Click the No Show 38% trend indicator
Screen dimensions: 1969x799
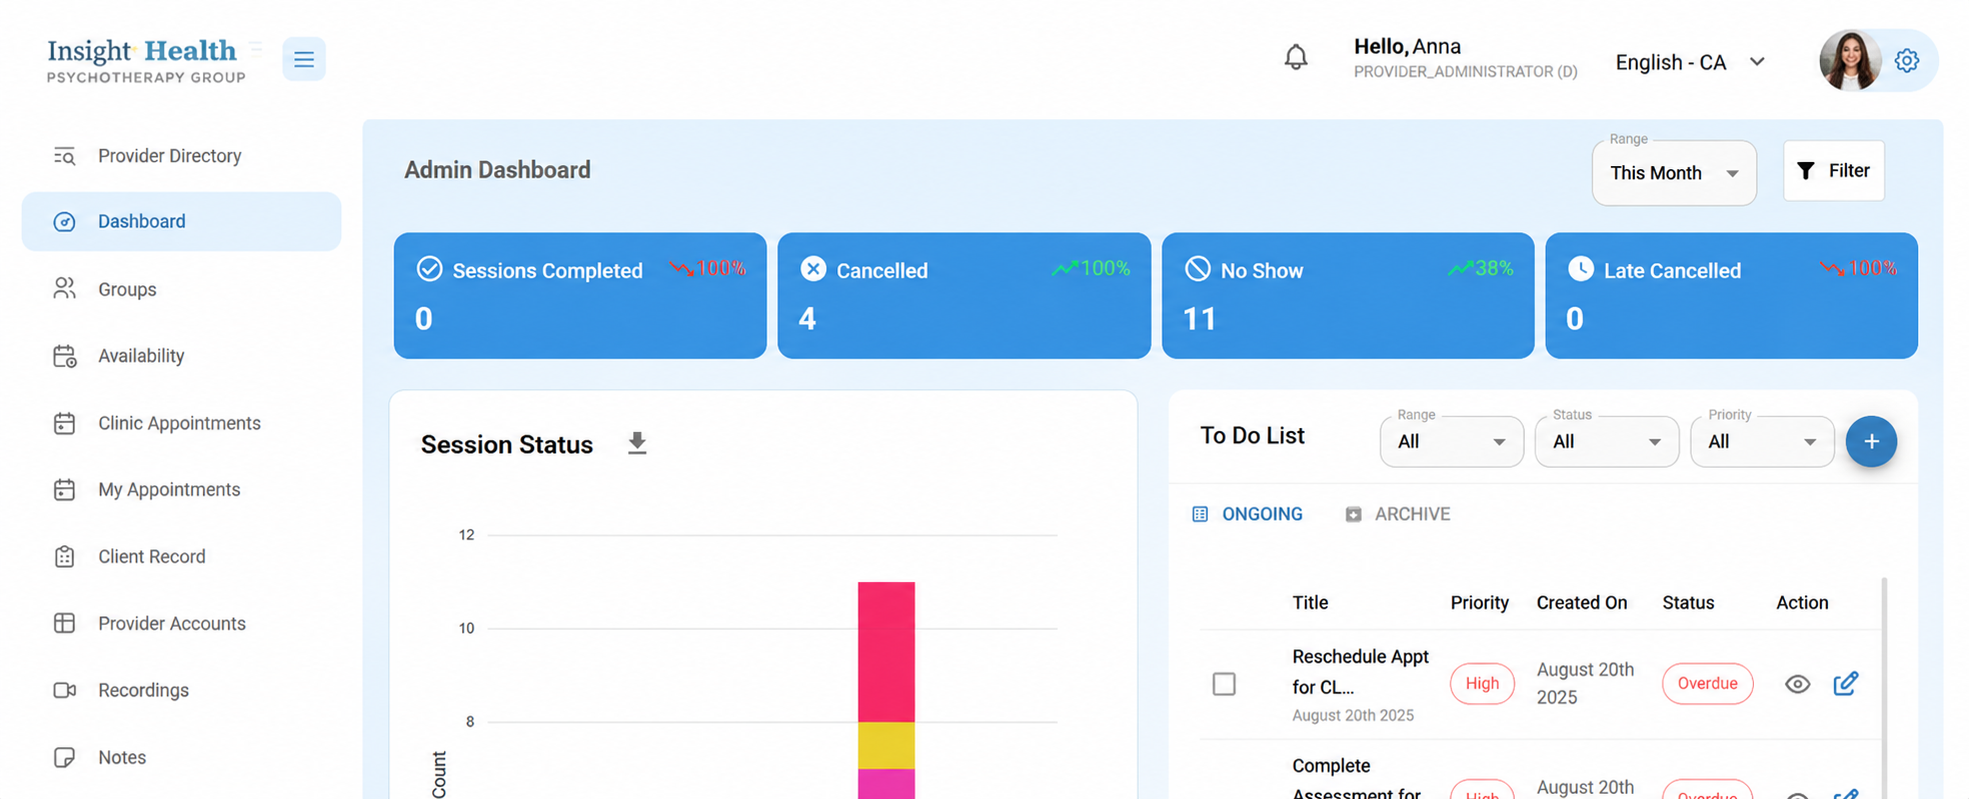pos(1480,269)
